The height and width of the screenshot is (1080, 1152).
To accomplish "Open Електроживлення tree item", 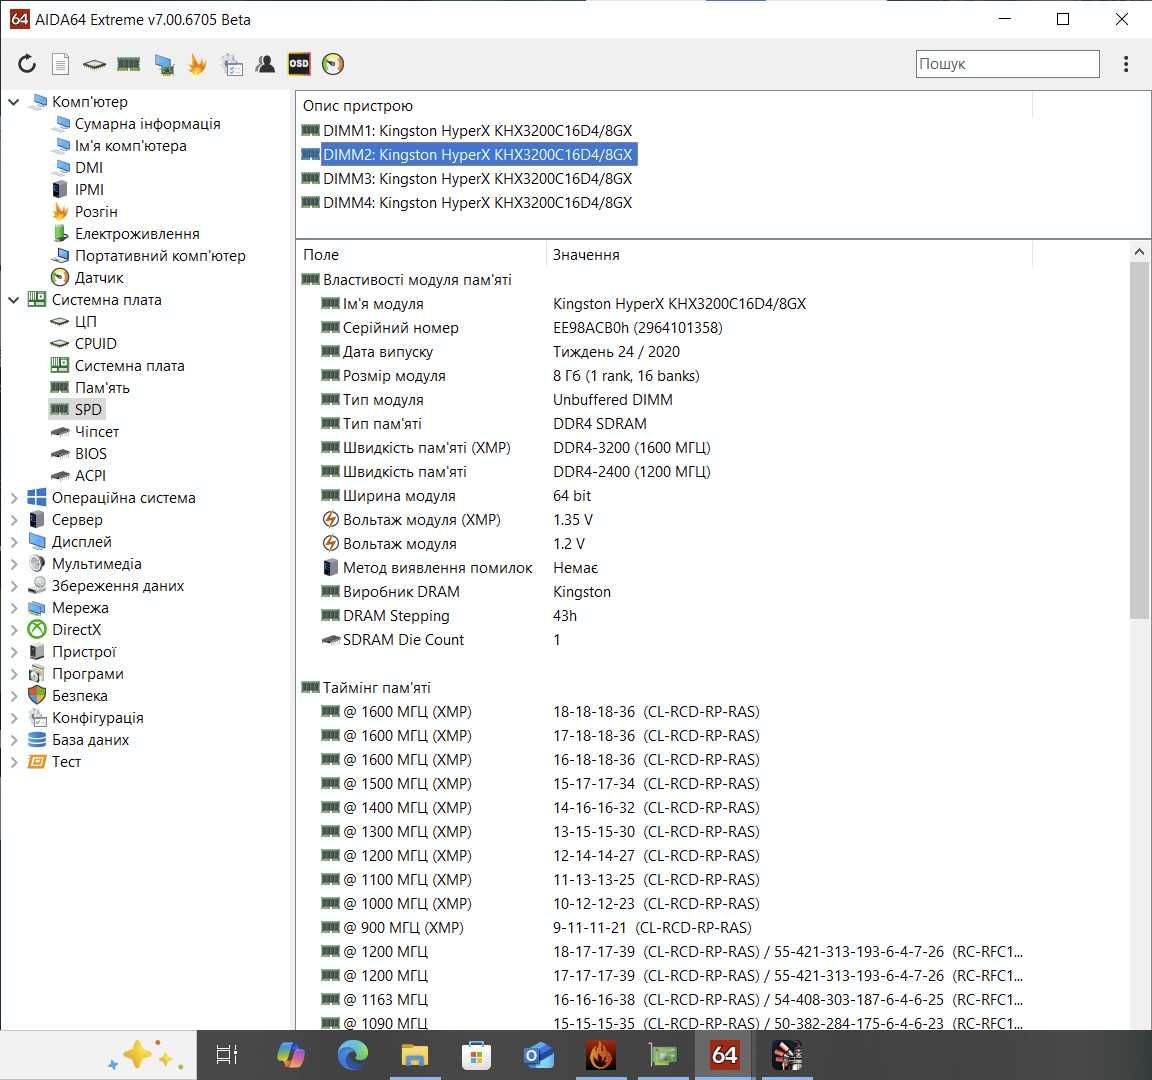I will 137,234.
